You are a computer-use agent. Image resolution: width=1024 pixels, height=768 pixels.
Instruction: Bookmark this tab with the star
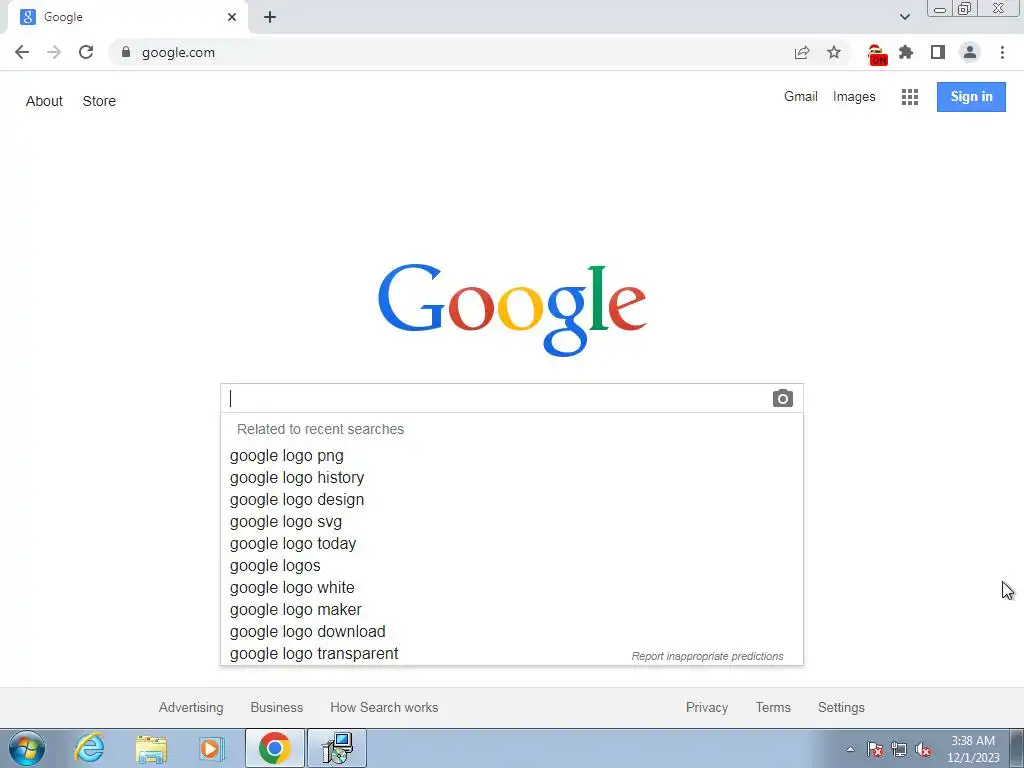(834, 52)
